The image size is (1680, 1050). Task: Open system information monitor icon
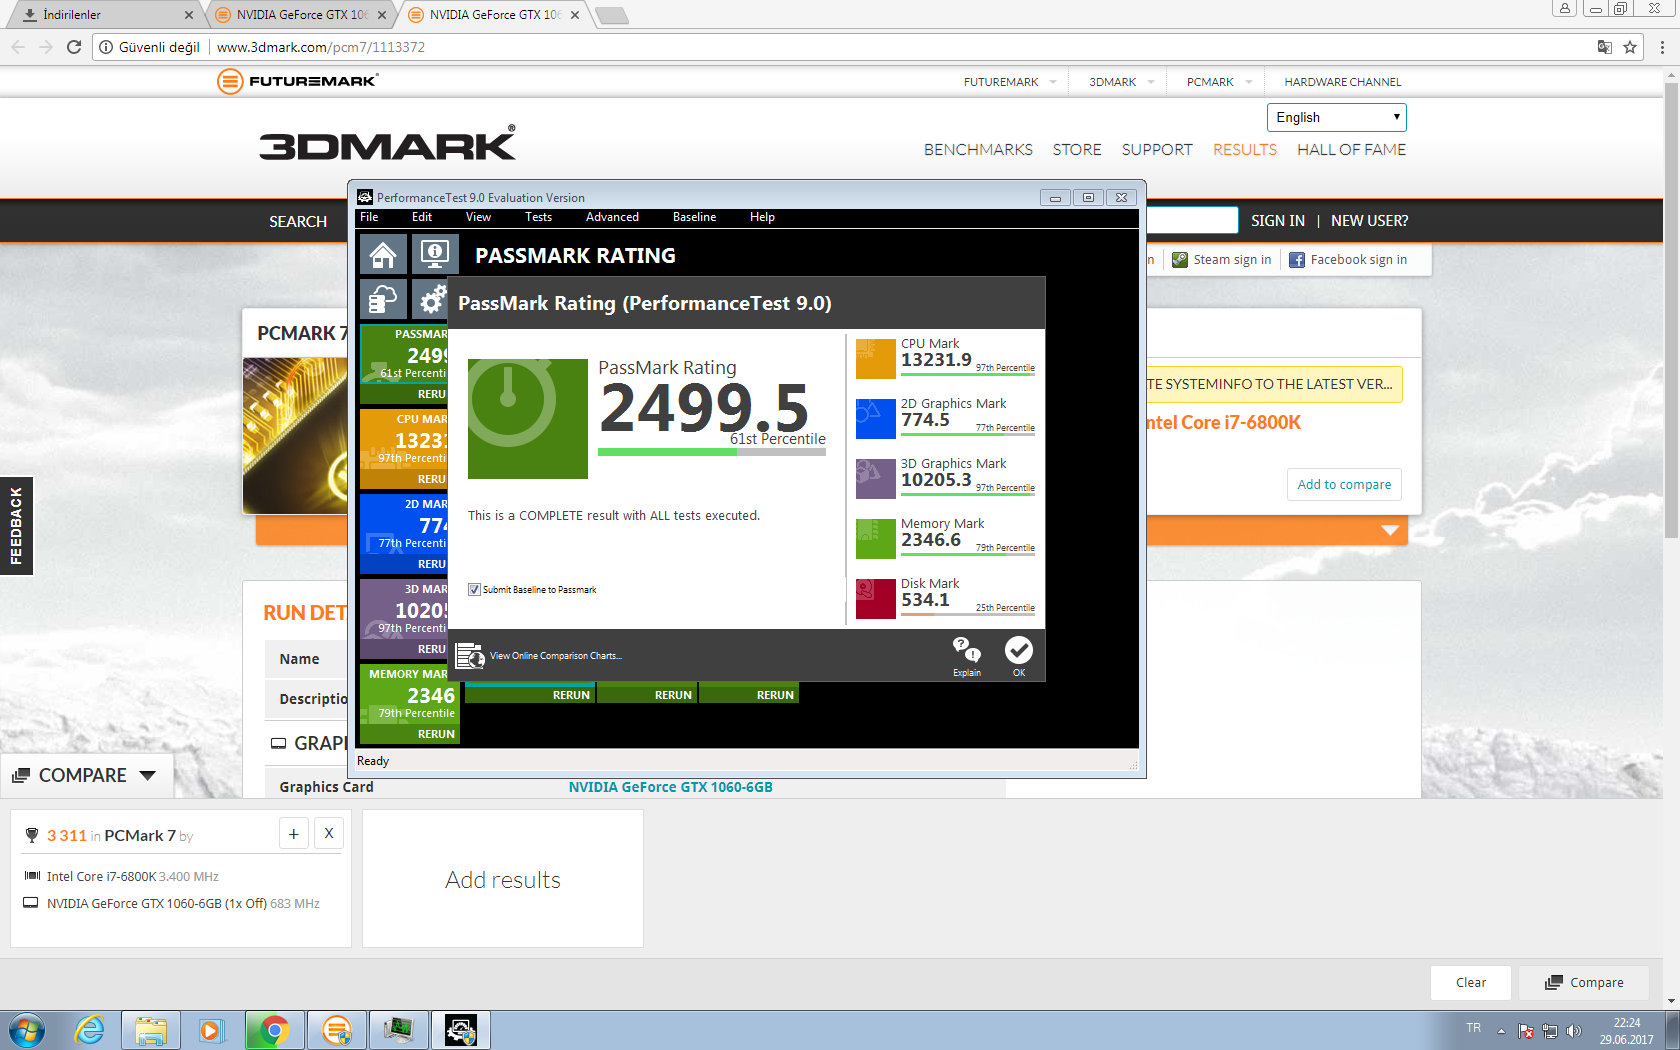point(435,255)
